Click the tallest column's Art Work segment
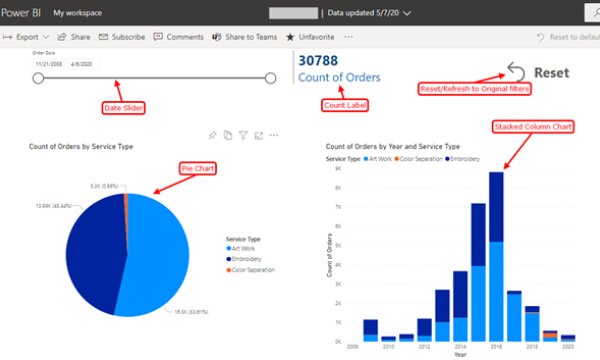600x360 pixels. pos(496,292)
